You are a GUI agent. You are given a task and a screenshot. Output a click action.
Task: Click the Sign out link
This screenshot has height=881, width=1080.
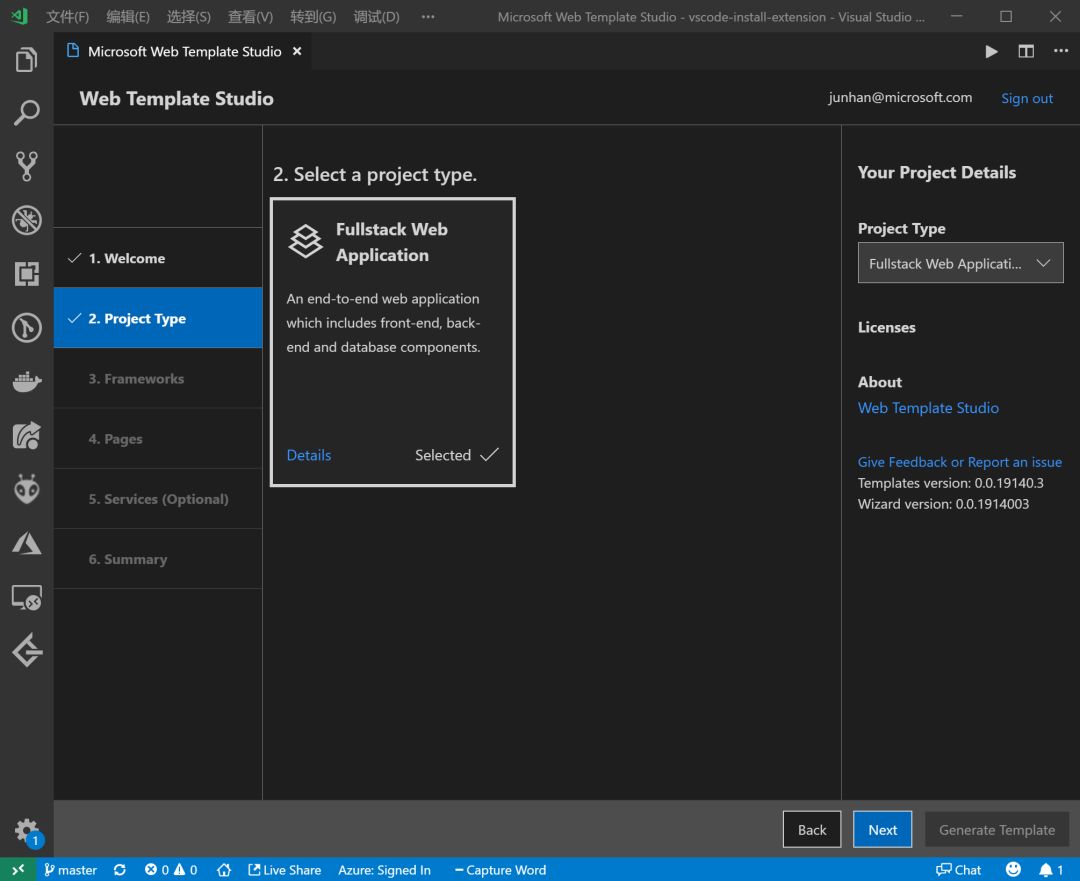pos(1026,99)
